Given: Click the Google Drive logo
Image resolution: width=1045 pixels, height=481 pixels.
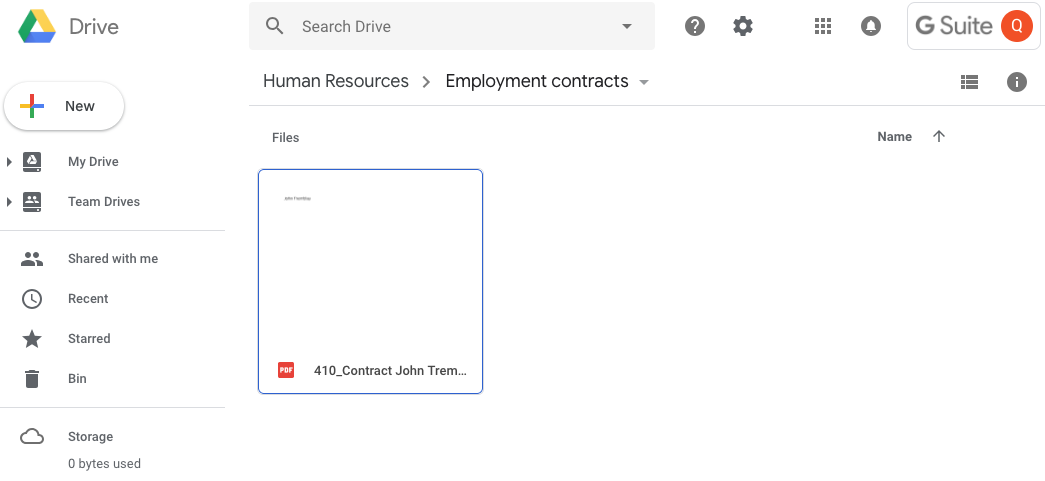Looking at the screenshot, I should click(x=38, y=27).
